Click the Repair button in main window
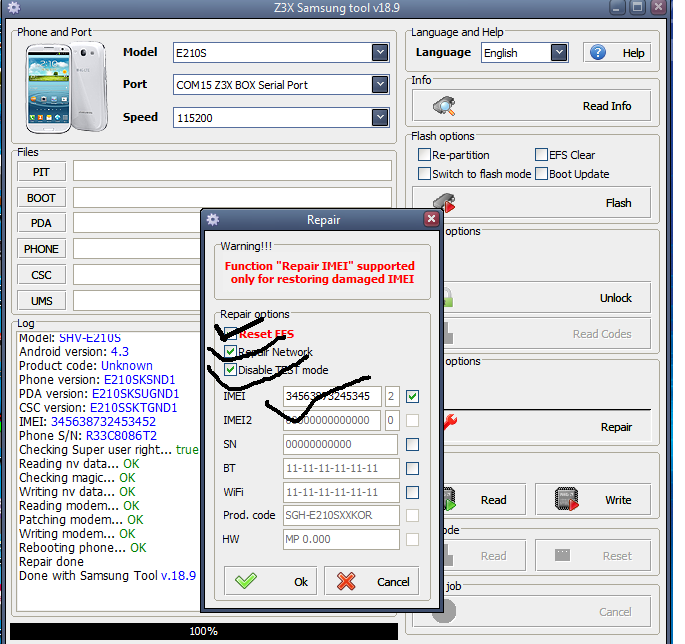Viewport: 685px width, 644px height. coord(546,426)
